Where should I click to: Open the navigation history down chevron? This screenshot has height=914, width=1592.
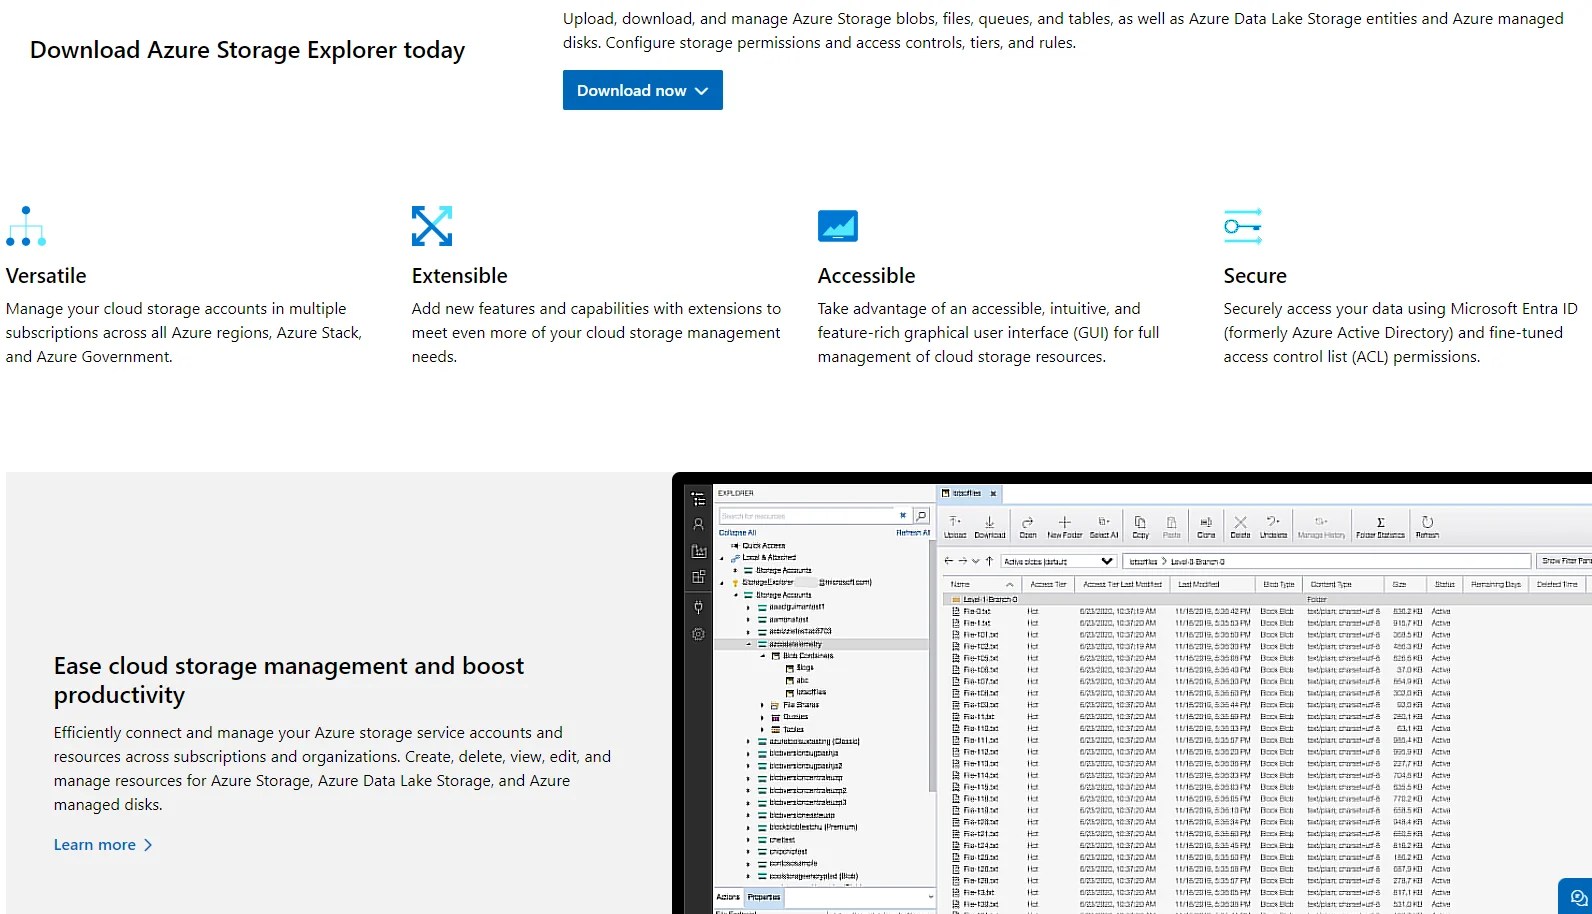[976, 561]
